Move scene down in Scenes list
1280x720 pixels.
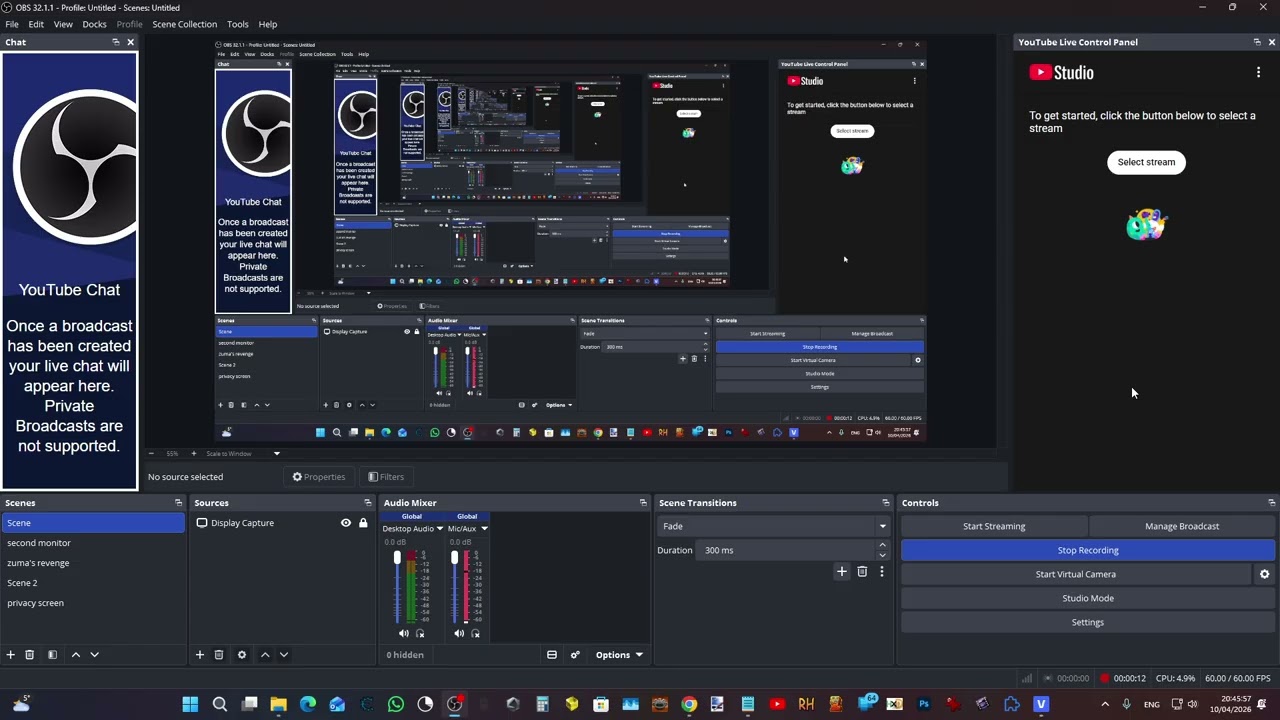(95, 655)
